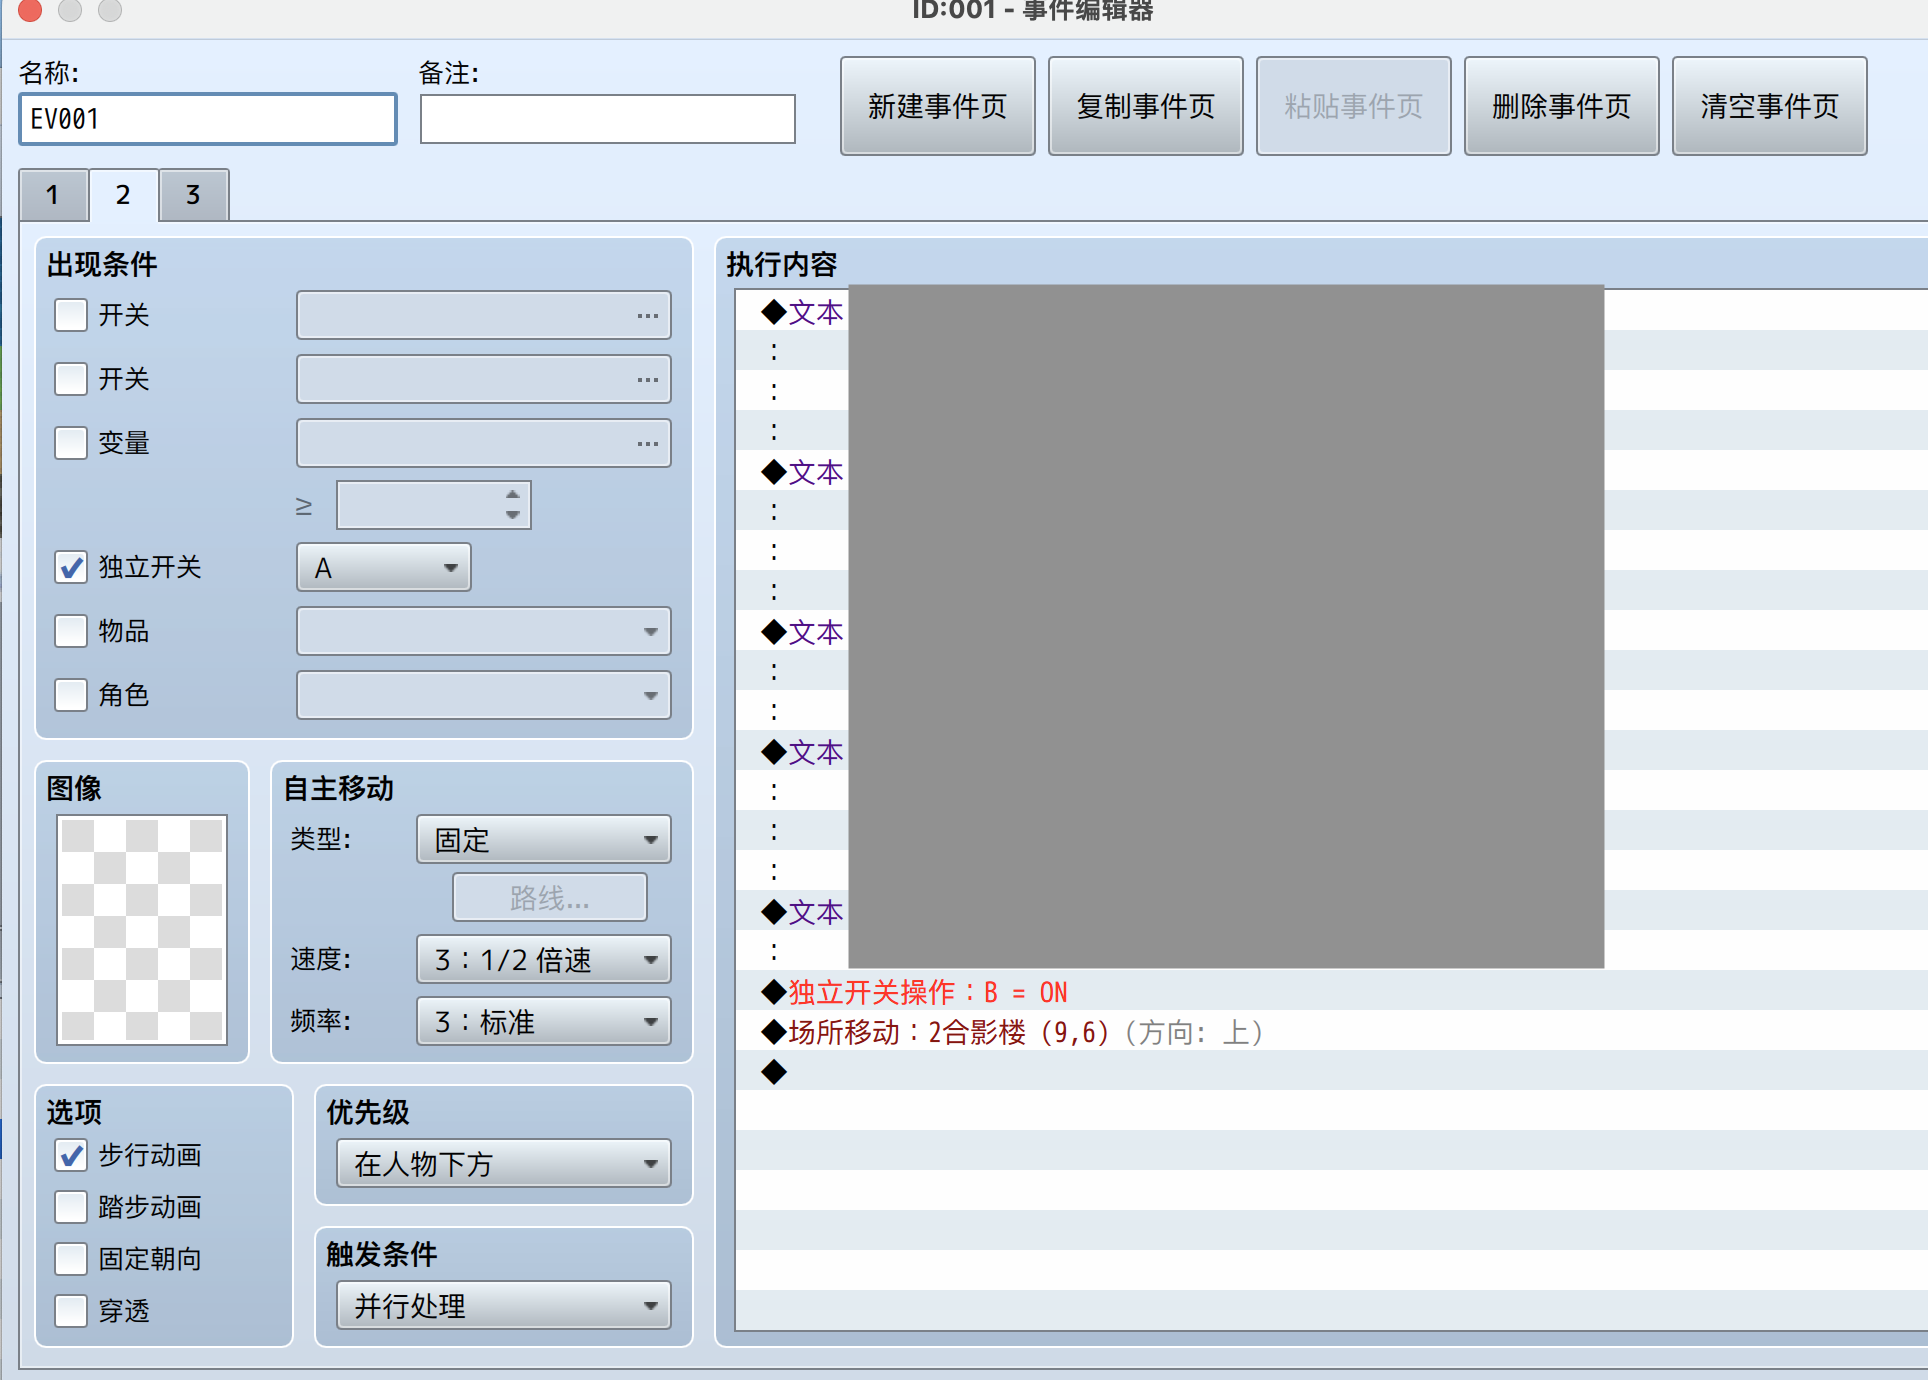
Task: Open priority 在人物下方 dropdown
Action: click(504, 1164)
